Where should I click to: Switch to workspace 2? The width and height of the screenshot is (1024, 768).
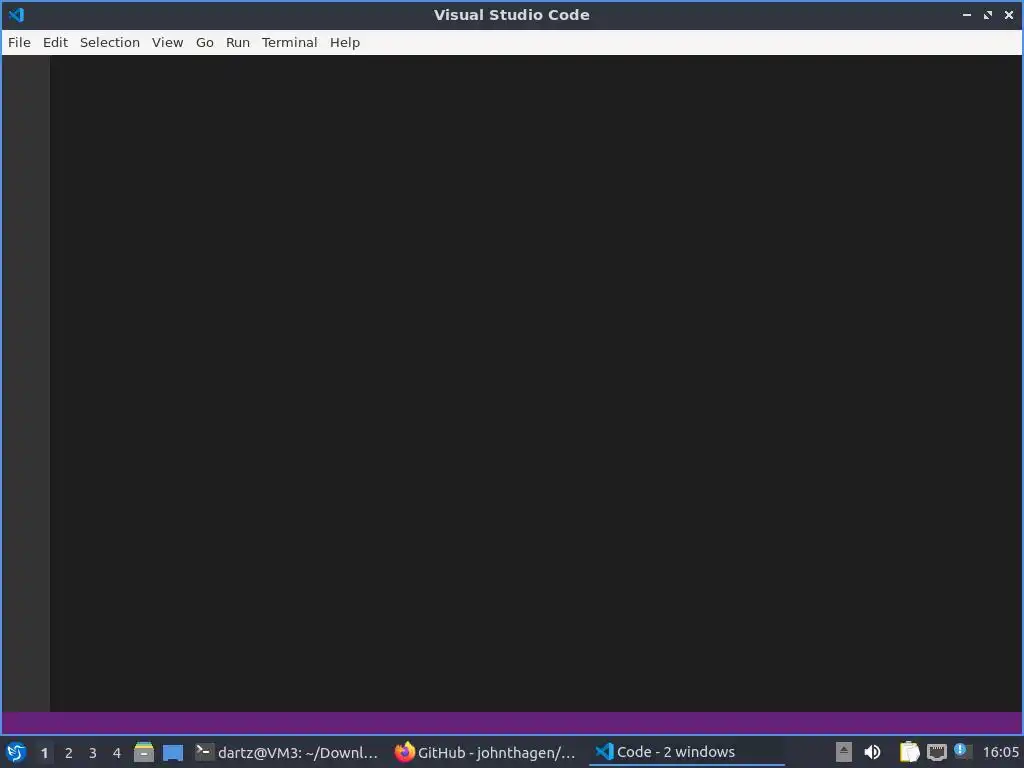(69, 753)
